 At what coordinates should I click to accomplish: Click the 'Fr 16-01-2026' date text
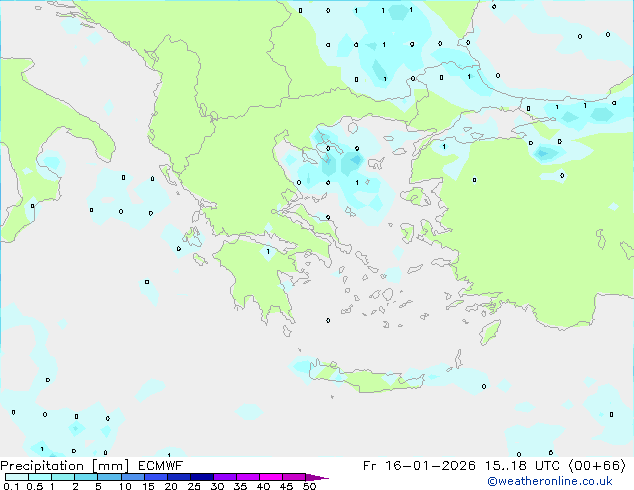tap(419, 466)
